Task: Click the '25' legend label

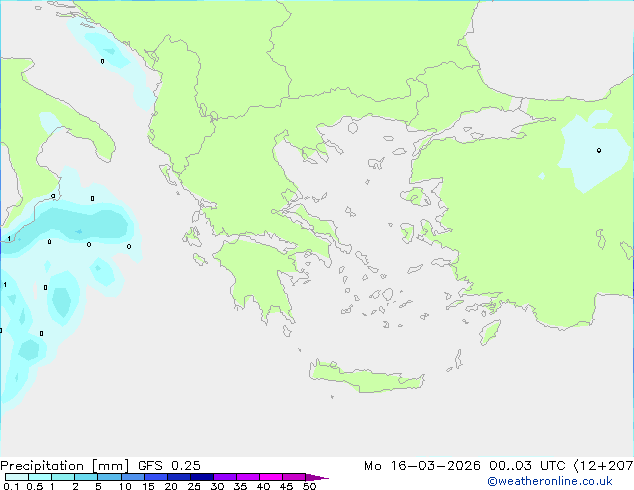Action: click(194, 486)
